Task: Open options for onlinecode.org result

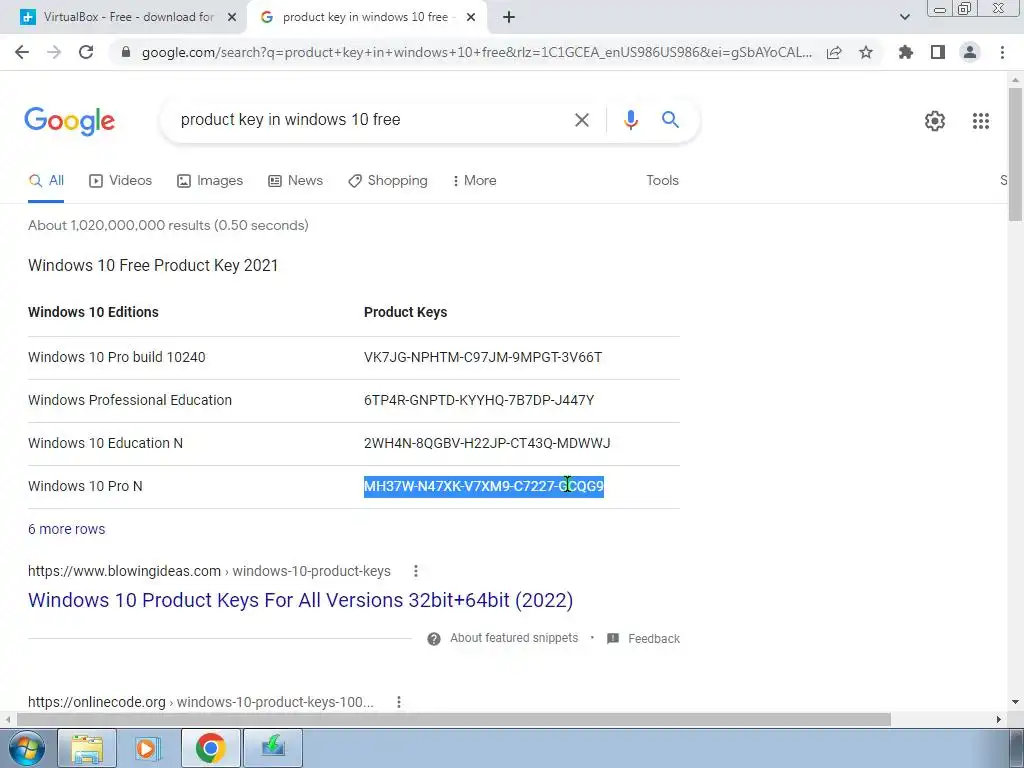Action: pos(398,702)
